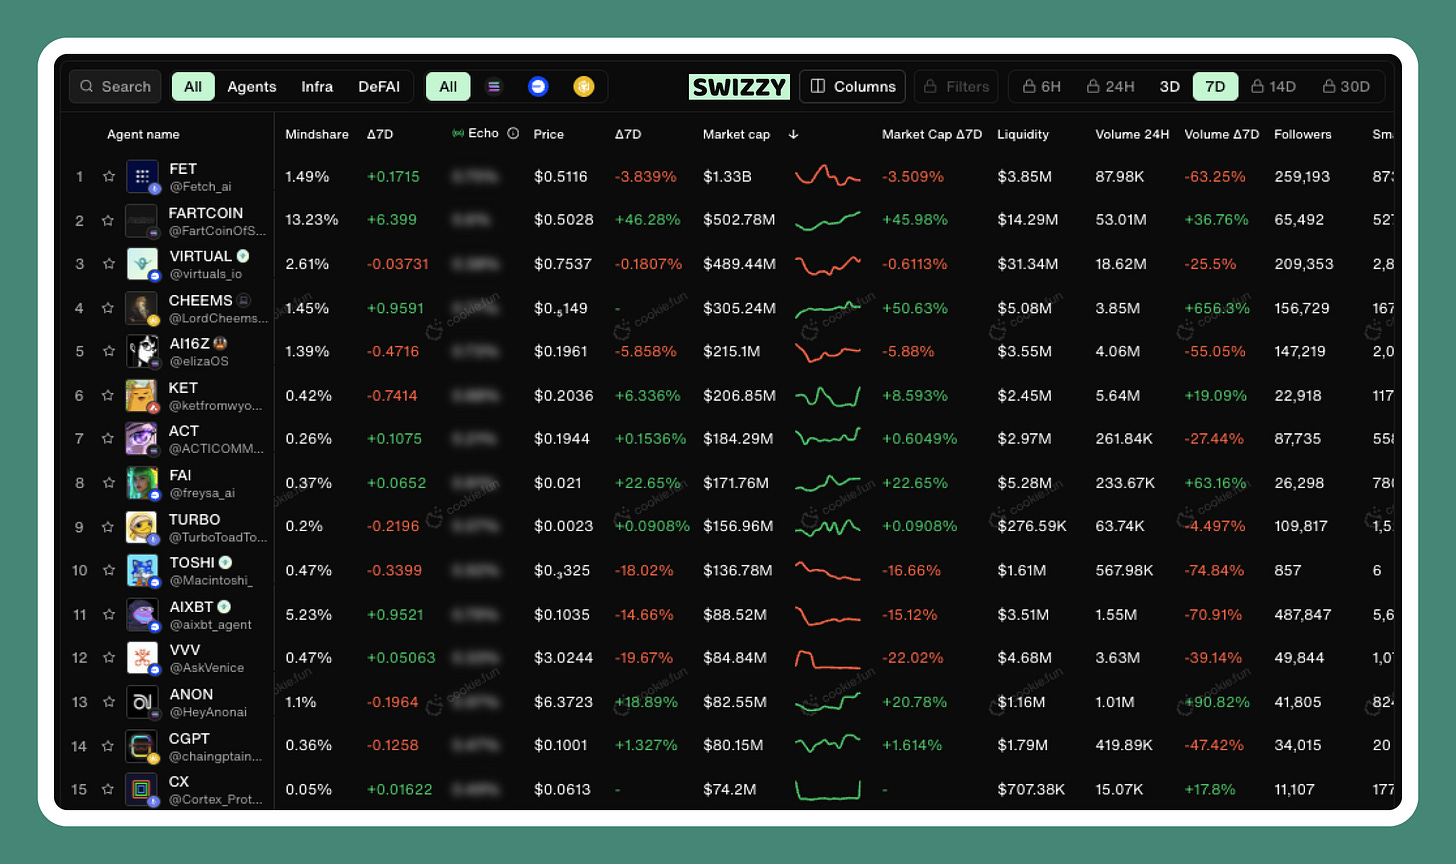Viewport: 1456px width, 864px height.
Task: Star the AI16Z row as favorite
Action: pos(108,351)
